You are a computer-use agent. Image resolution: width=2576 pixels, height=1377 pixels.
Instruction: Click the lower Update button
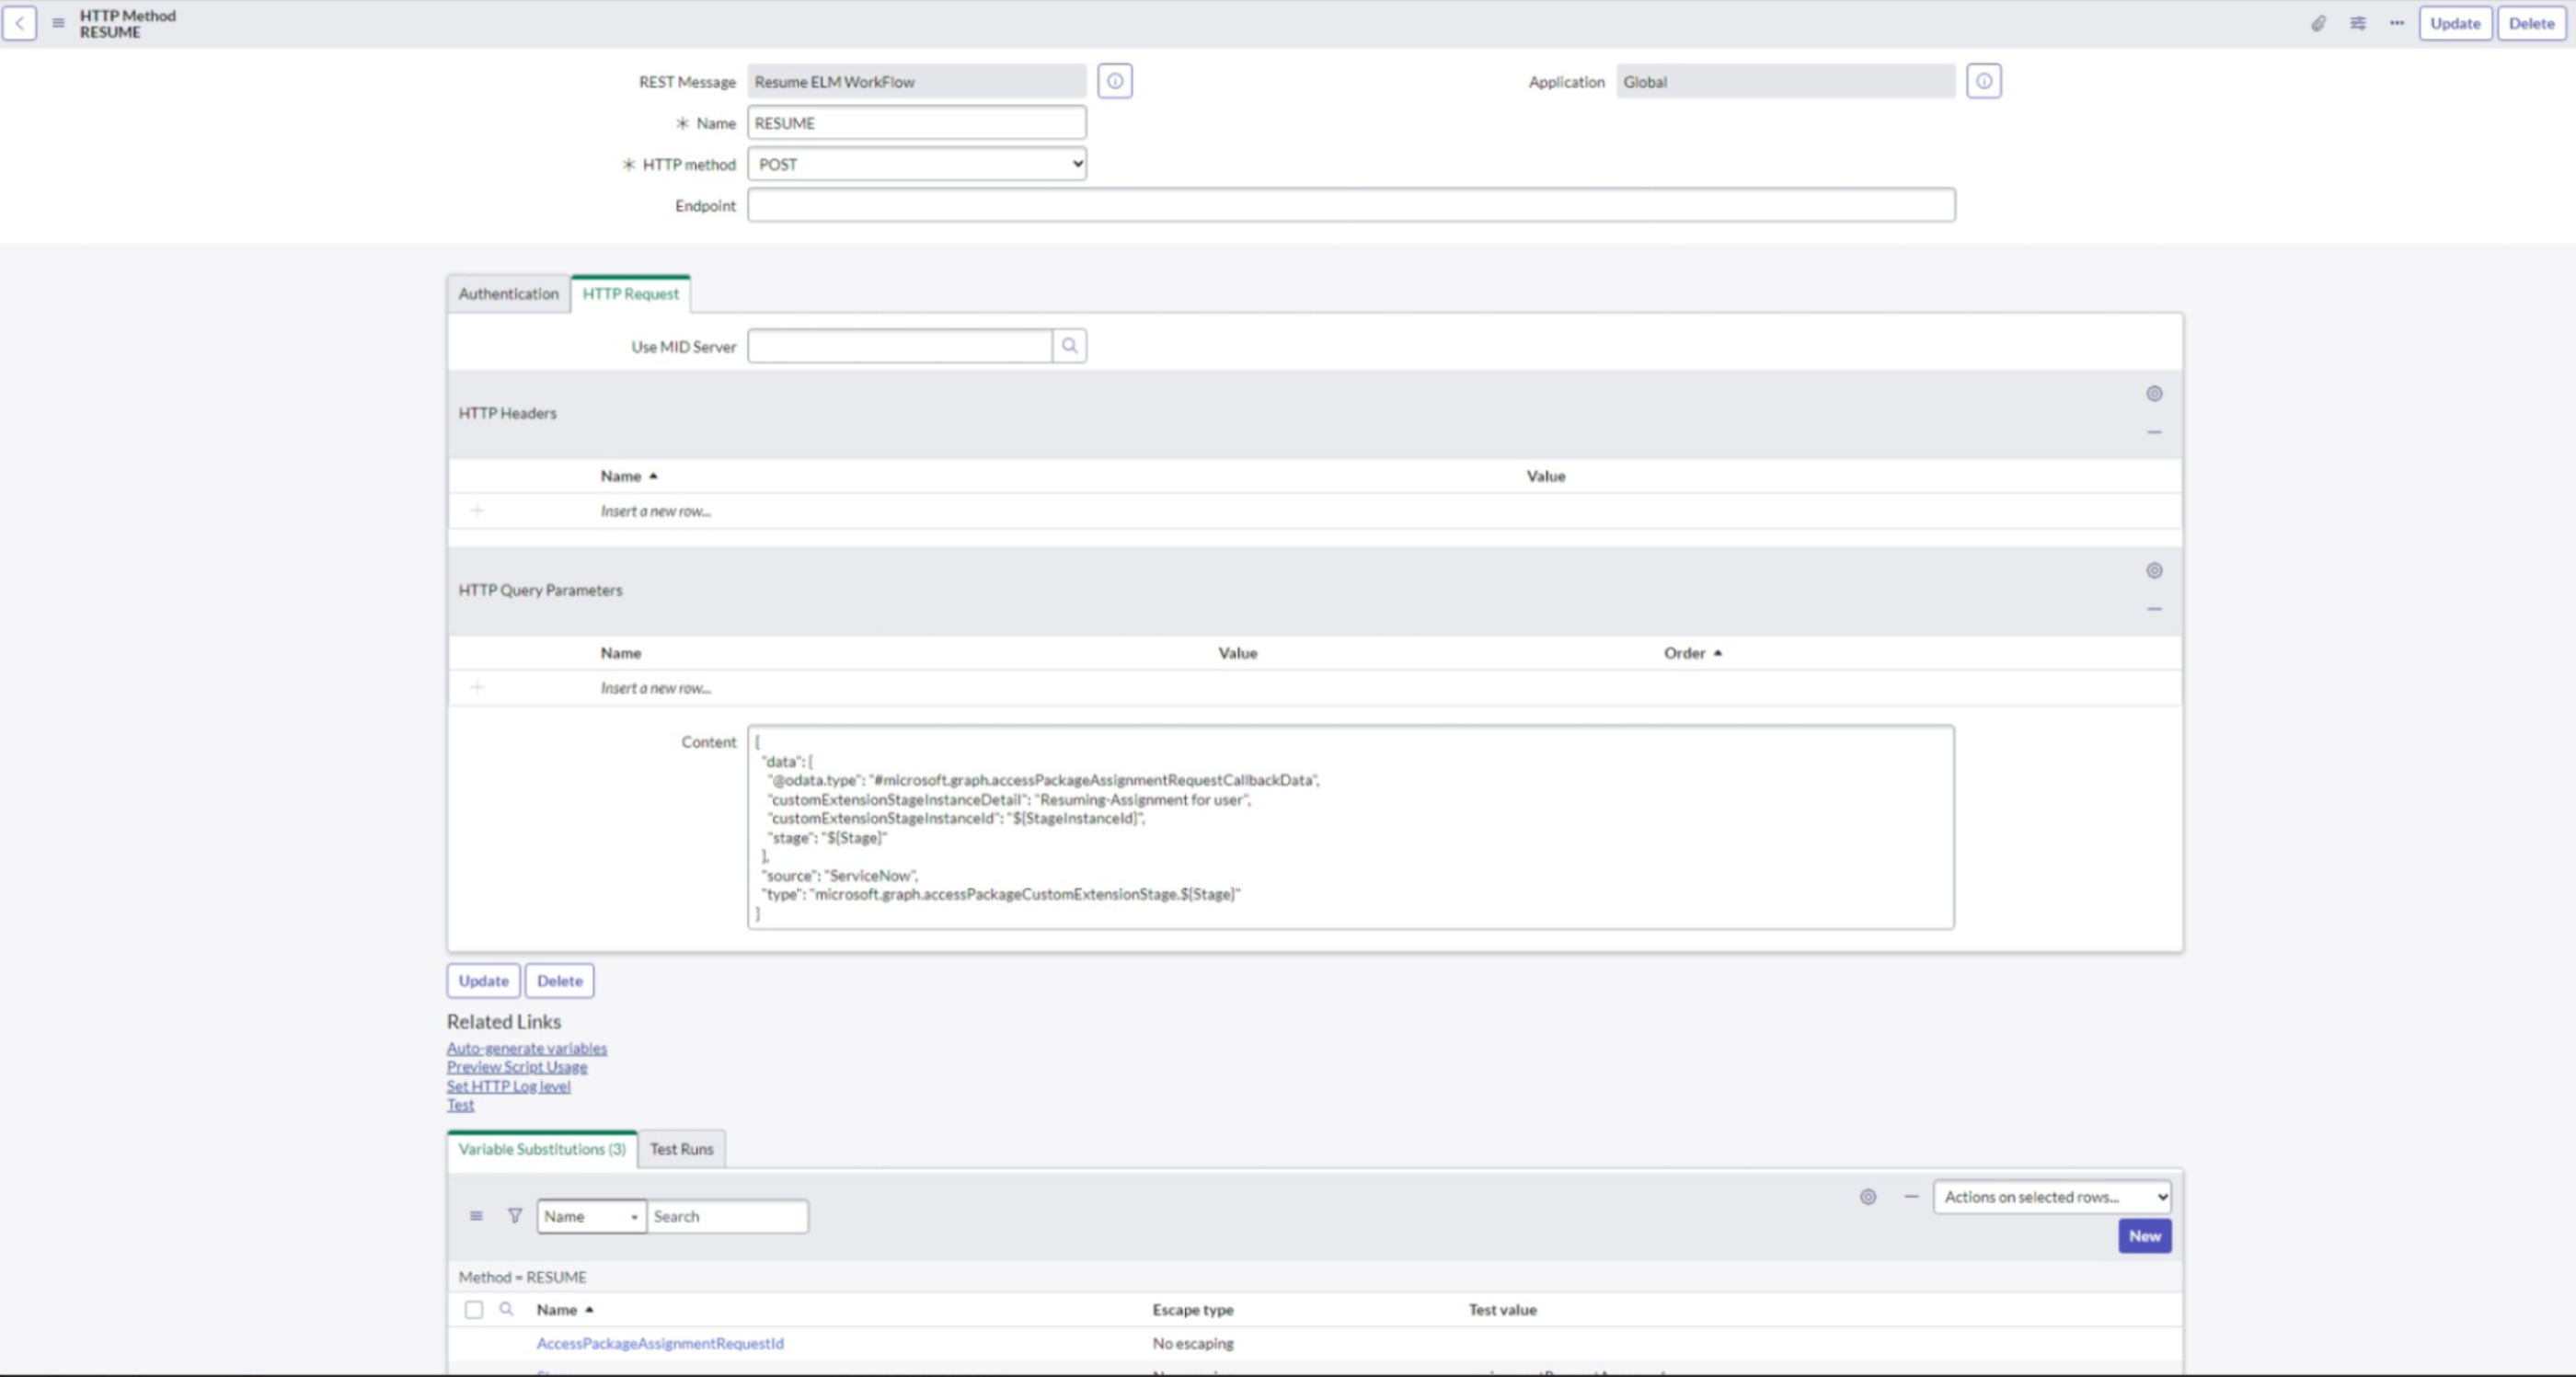pyautogui.click(x=483, y=981)
